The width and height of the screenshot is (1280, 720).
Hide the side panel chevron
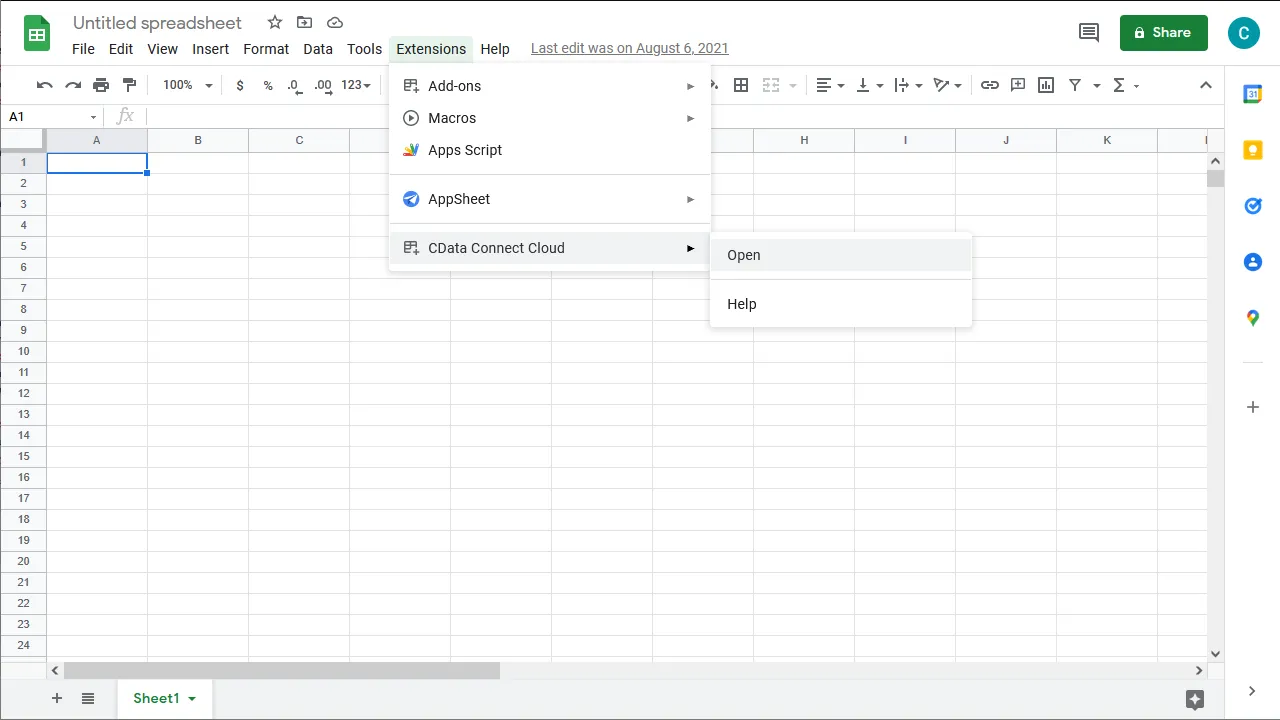click(x=1252, y=691)
